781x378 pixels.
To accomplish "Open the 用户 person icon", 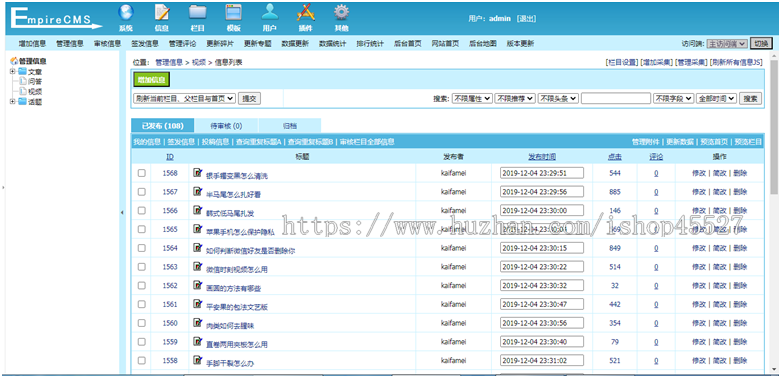I will coord(269,13).
